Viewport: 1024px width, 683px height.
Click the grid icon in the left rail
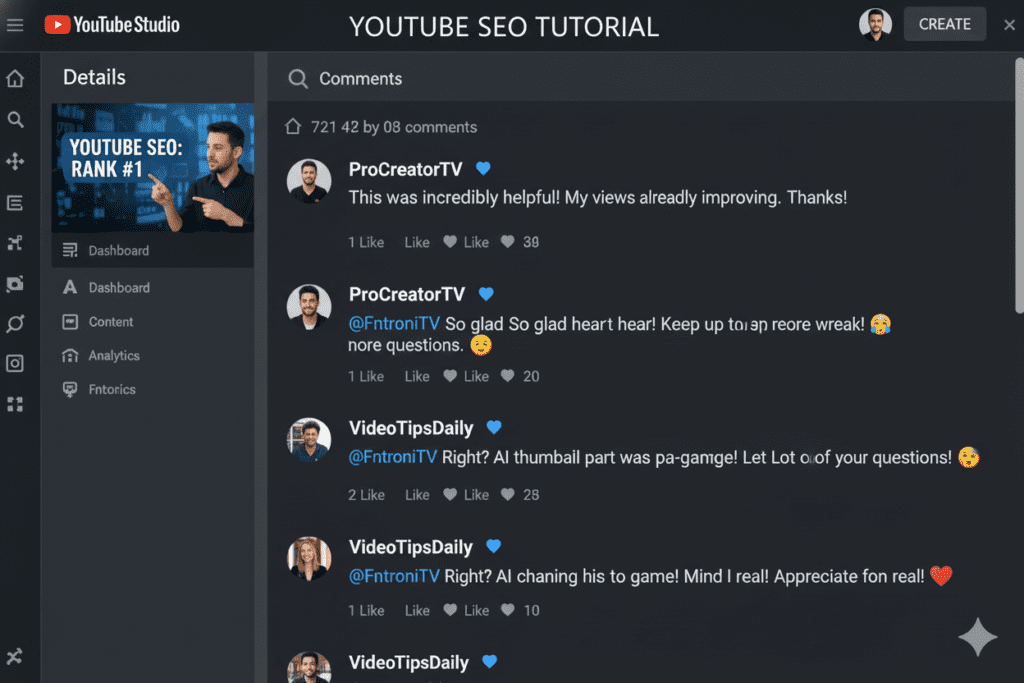[x=15, y=404]
